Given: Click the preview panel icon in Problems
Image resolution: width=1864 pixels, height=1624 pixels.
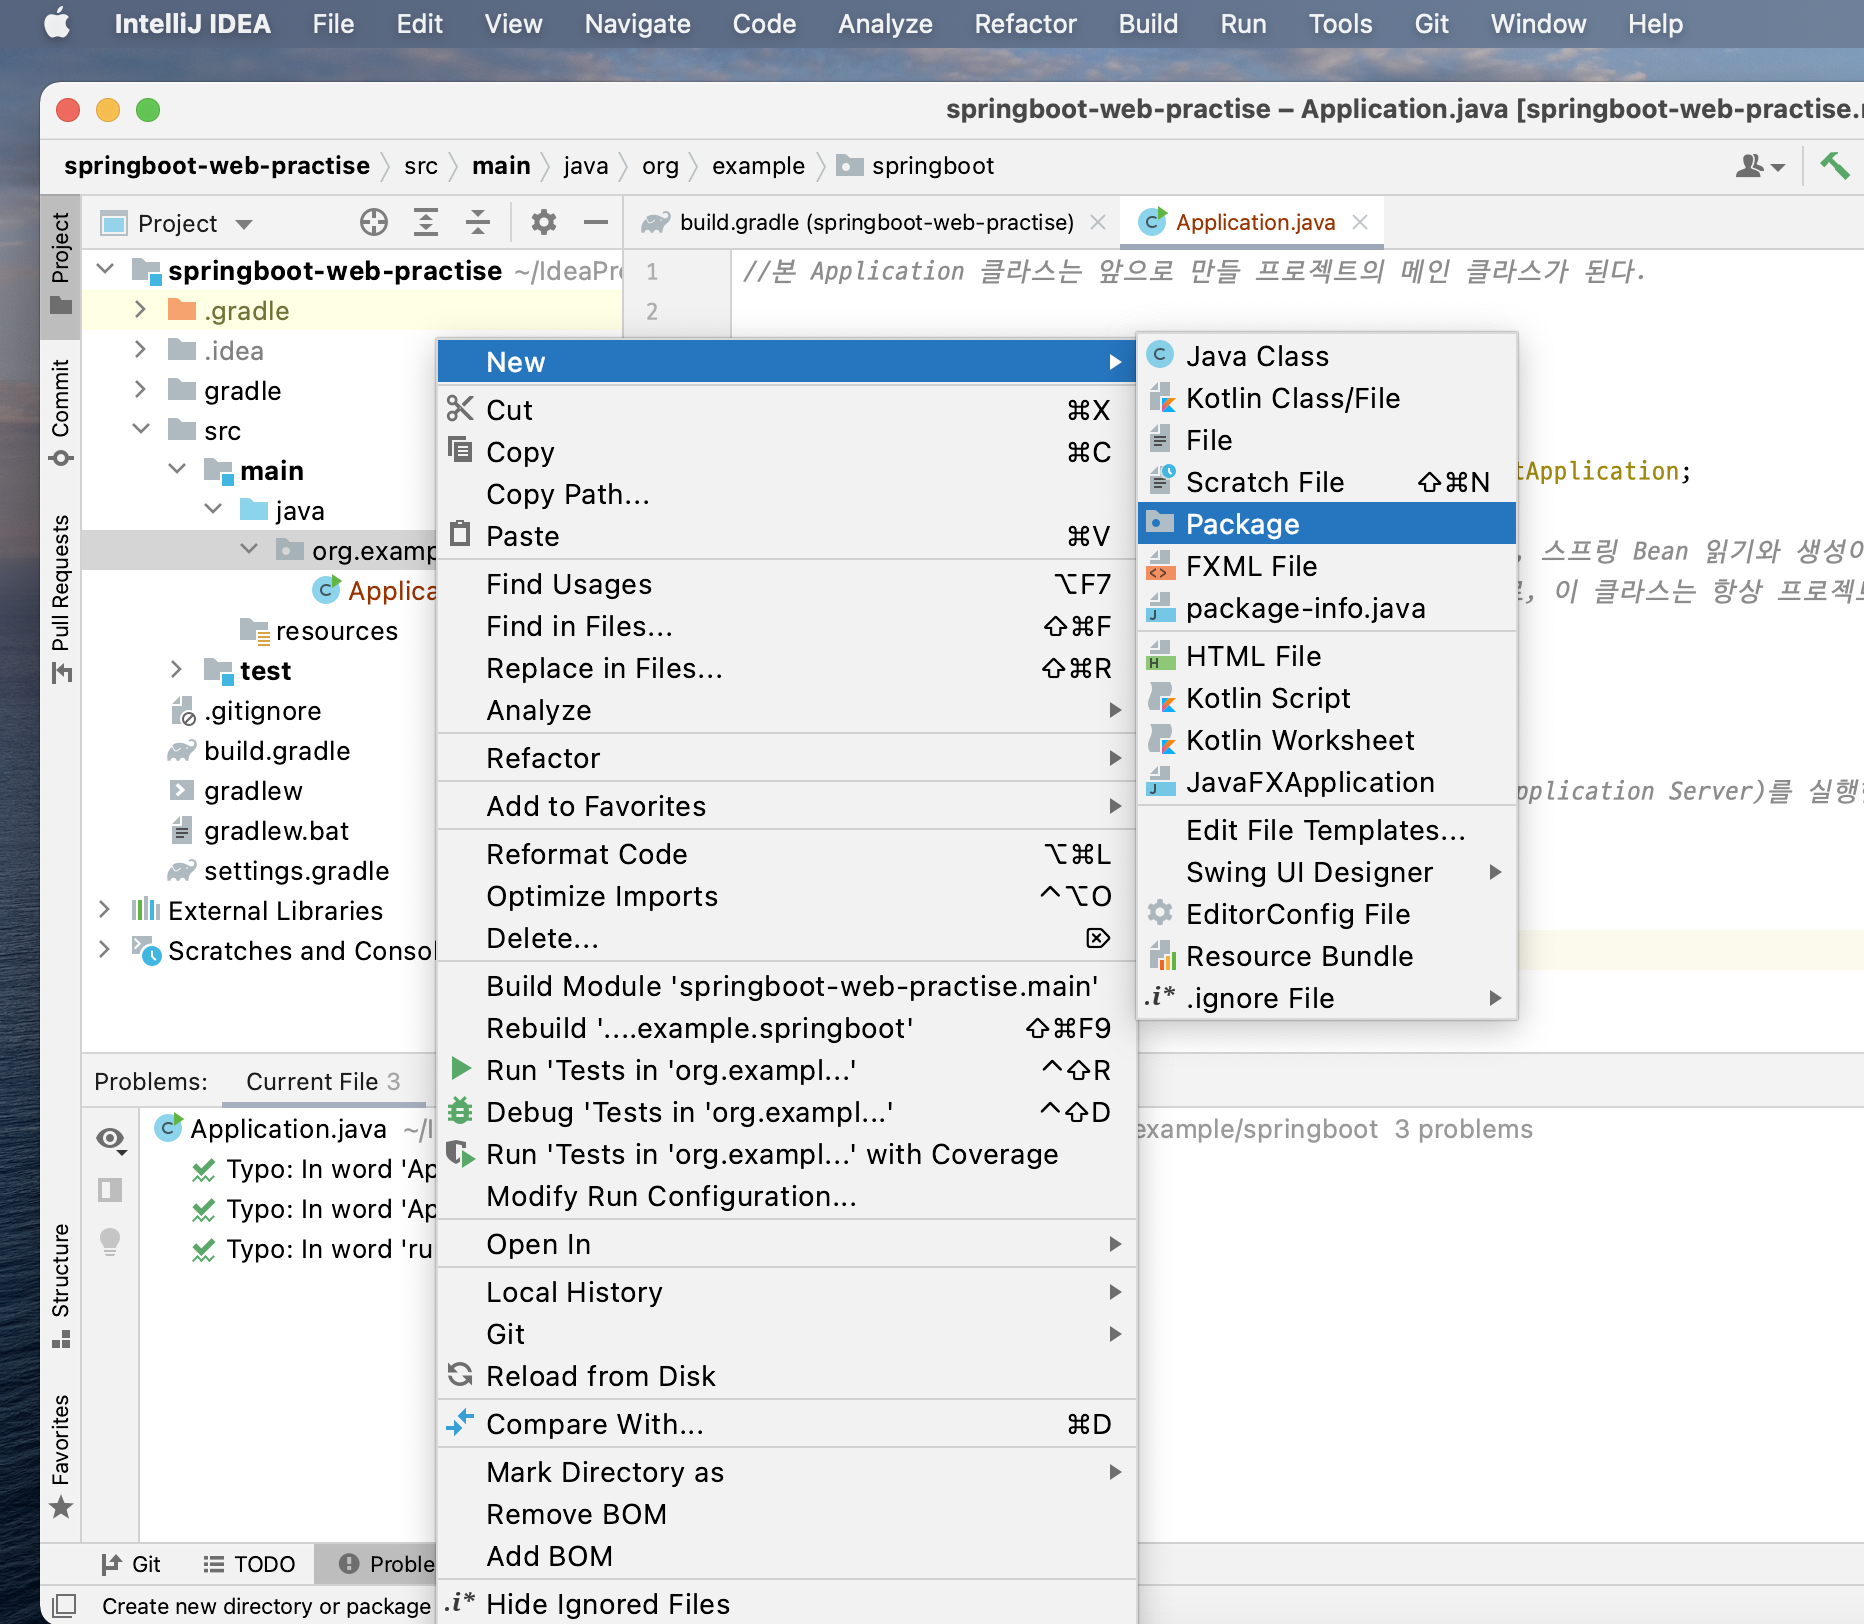Looking at the screenshot, I should 110,1190.
